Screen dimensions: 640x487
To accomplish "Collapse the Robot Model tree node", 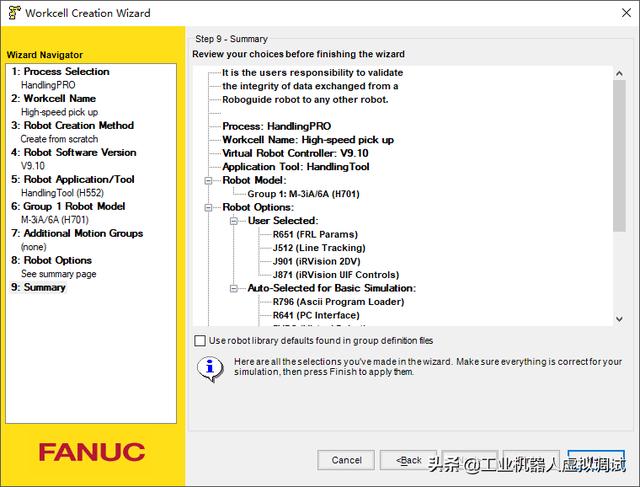I will pyautogui.click(x=208, y=180).
